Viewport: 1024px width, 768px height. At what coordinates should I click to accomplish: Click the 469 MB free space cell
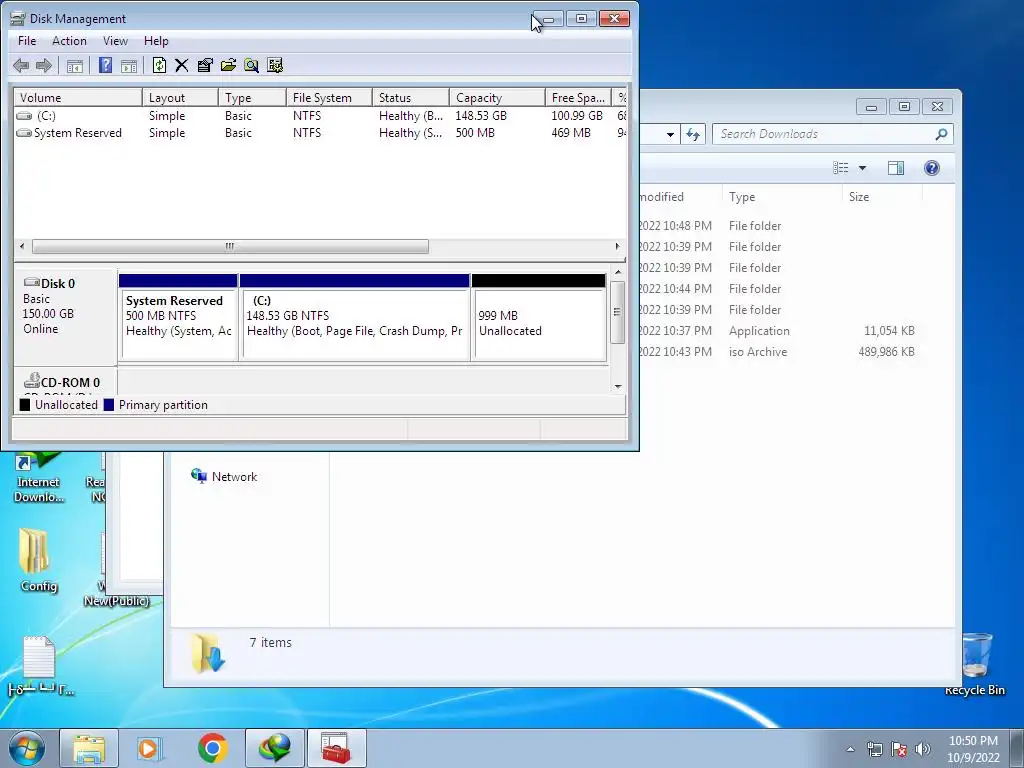click(571, 133)
